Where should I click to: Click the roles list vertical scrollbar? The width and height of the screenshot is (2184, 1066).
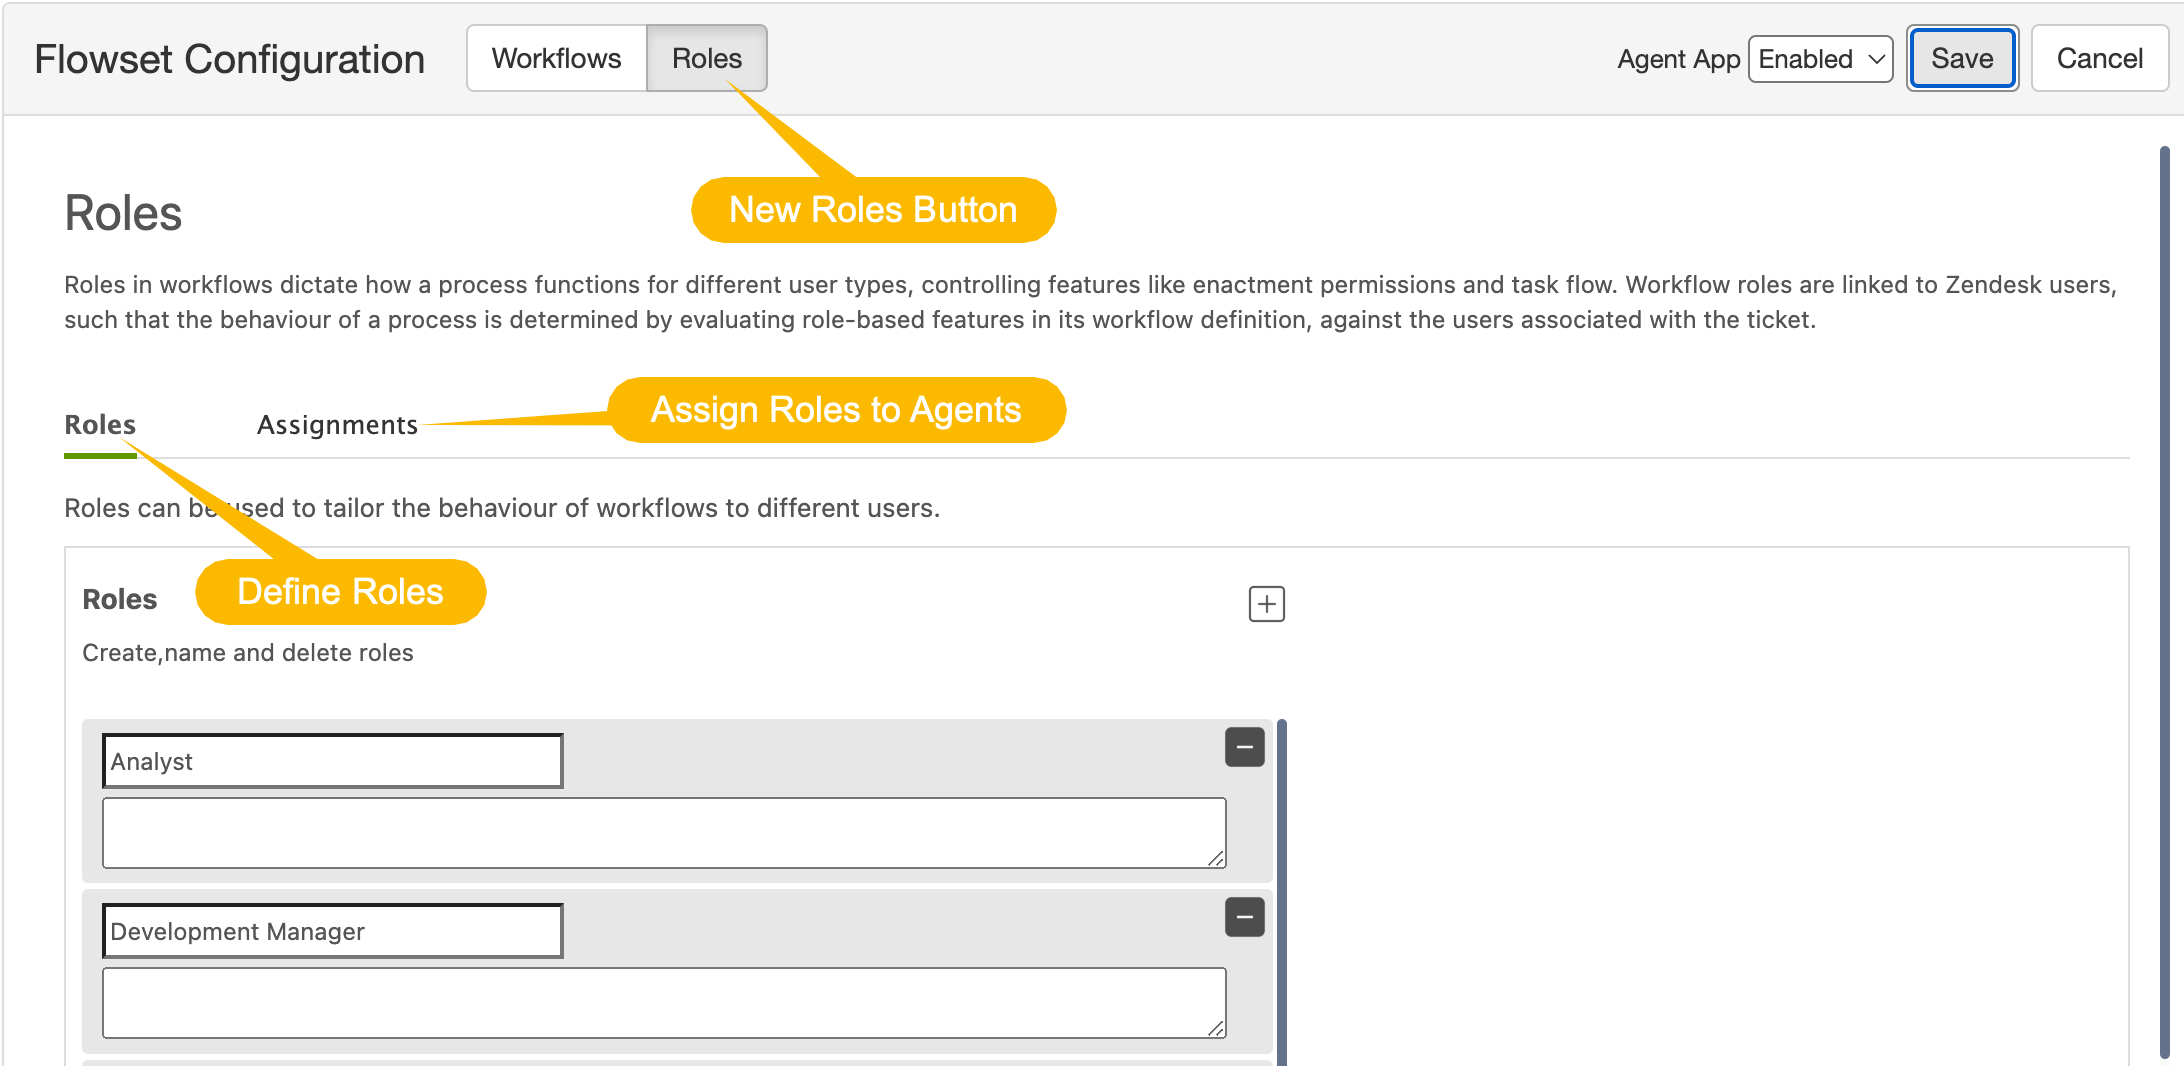coord(1282,892)
